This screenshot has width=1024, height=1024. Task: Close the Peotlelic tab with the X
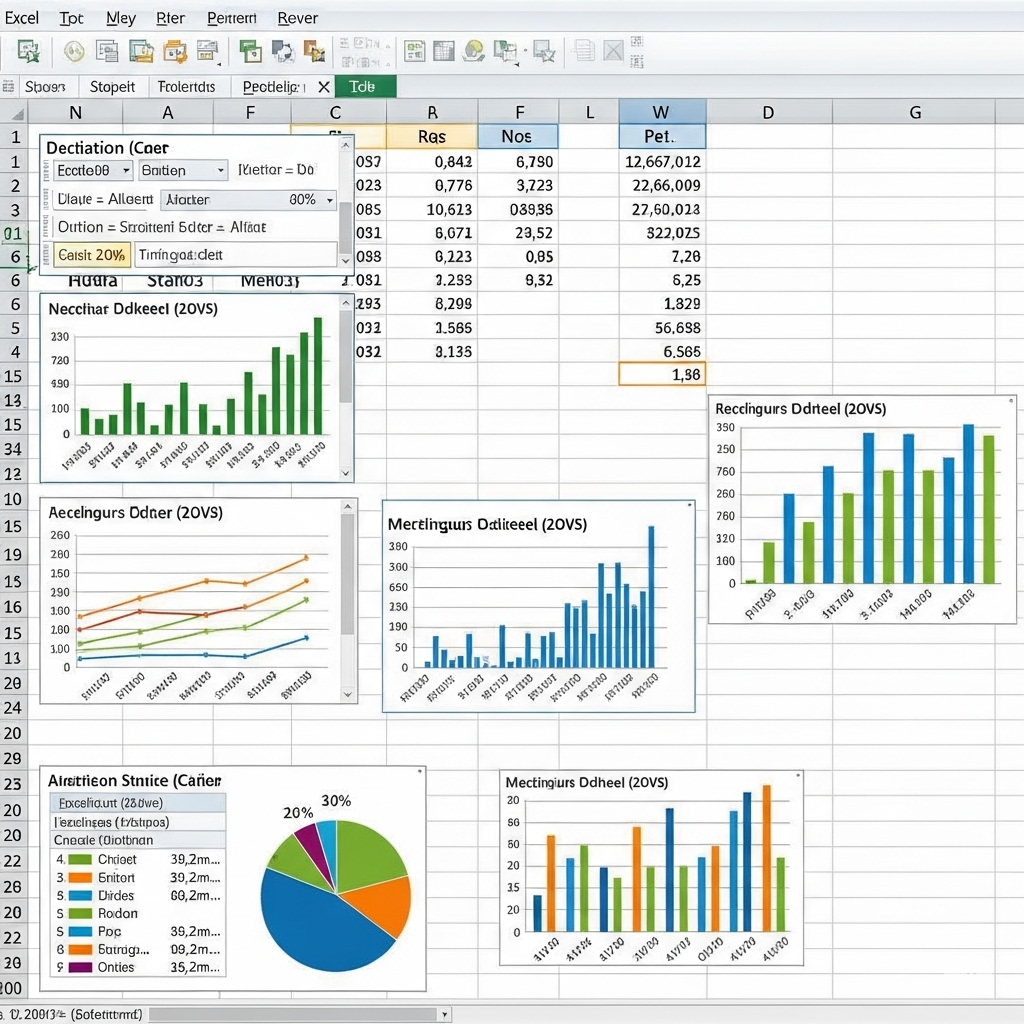tap(324, 87)
